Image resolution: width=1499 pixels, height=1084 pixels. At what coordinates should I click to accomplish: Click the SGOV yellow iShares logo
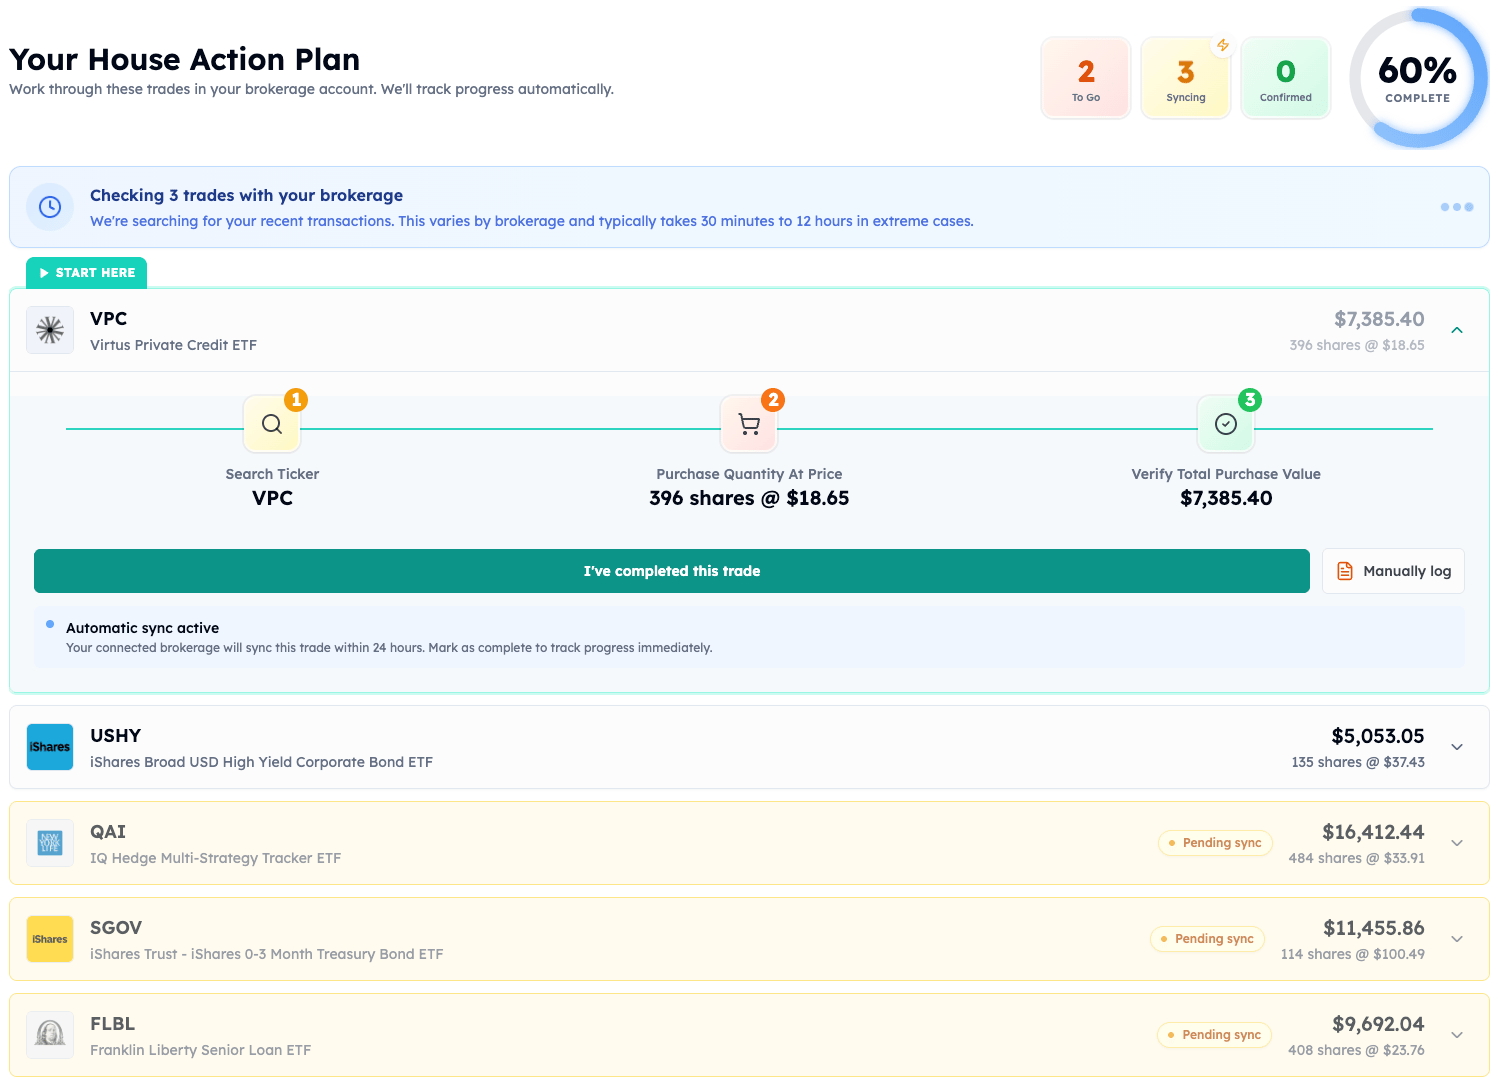click(x=50, y=939)
